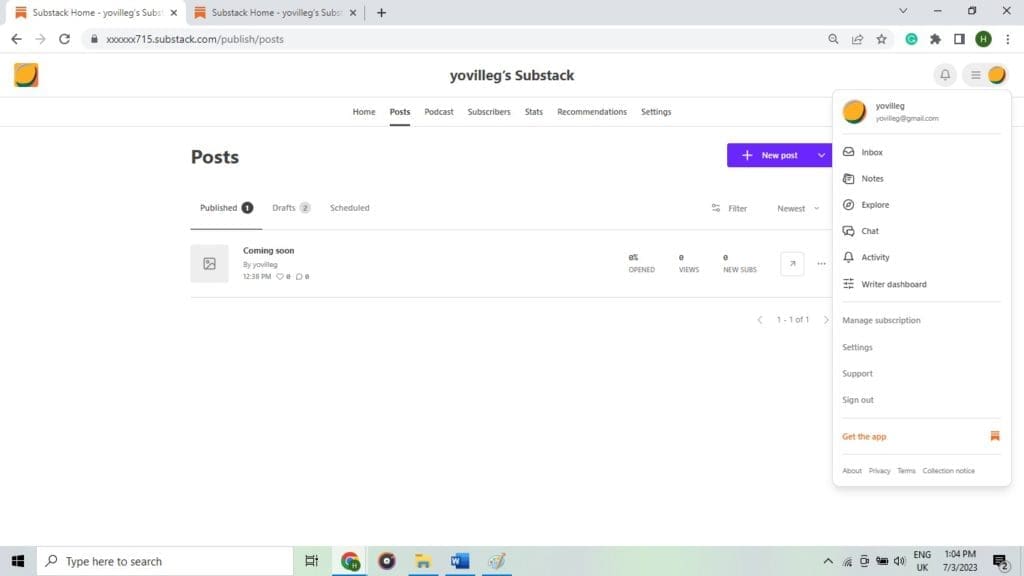1024x576 pixels.
Task: Click Manage subscription in the menu
Action: coord(881,320)
